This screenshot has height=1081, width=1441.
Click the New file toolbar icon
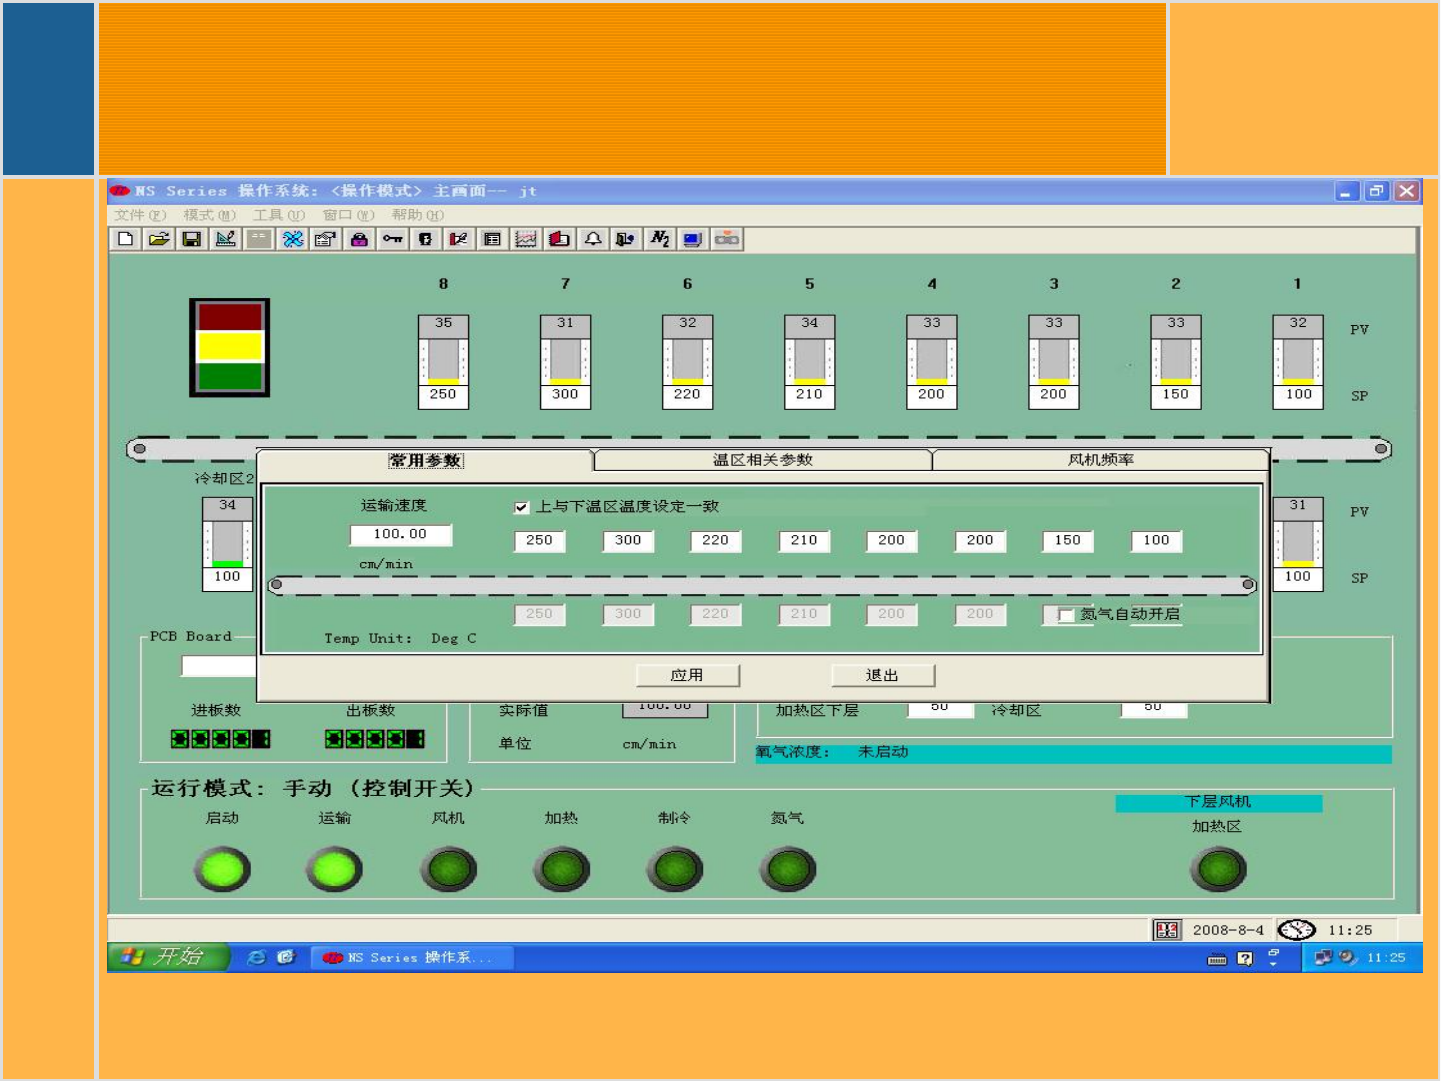125,239
